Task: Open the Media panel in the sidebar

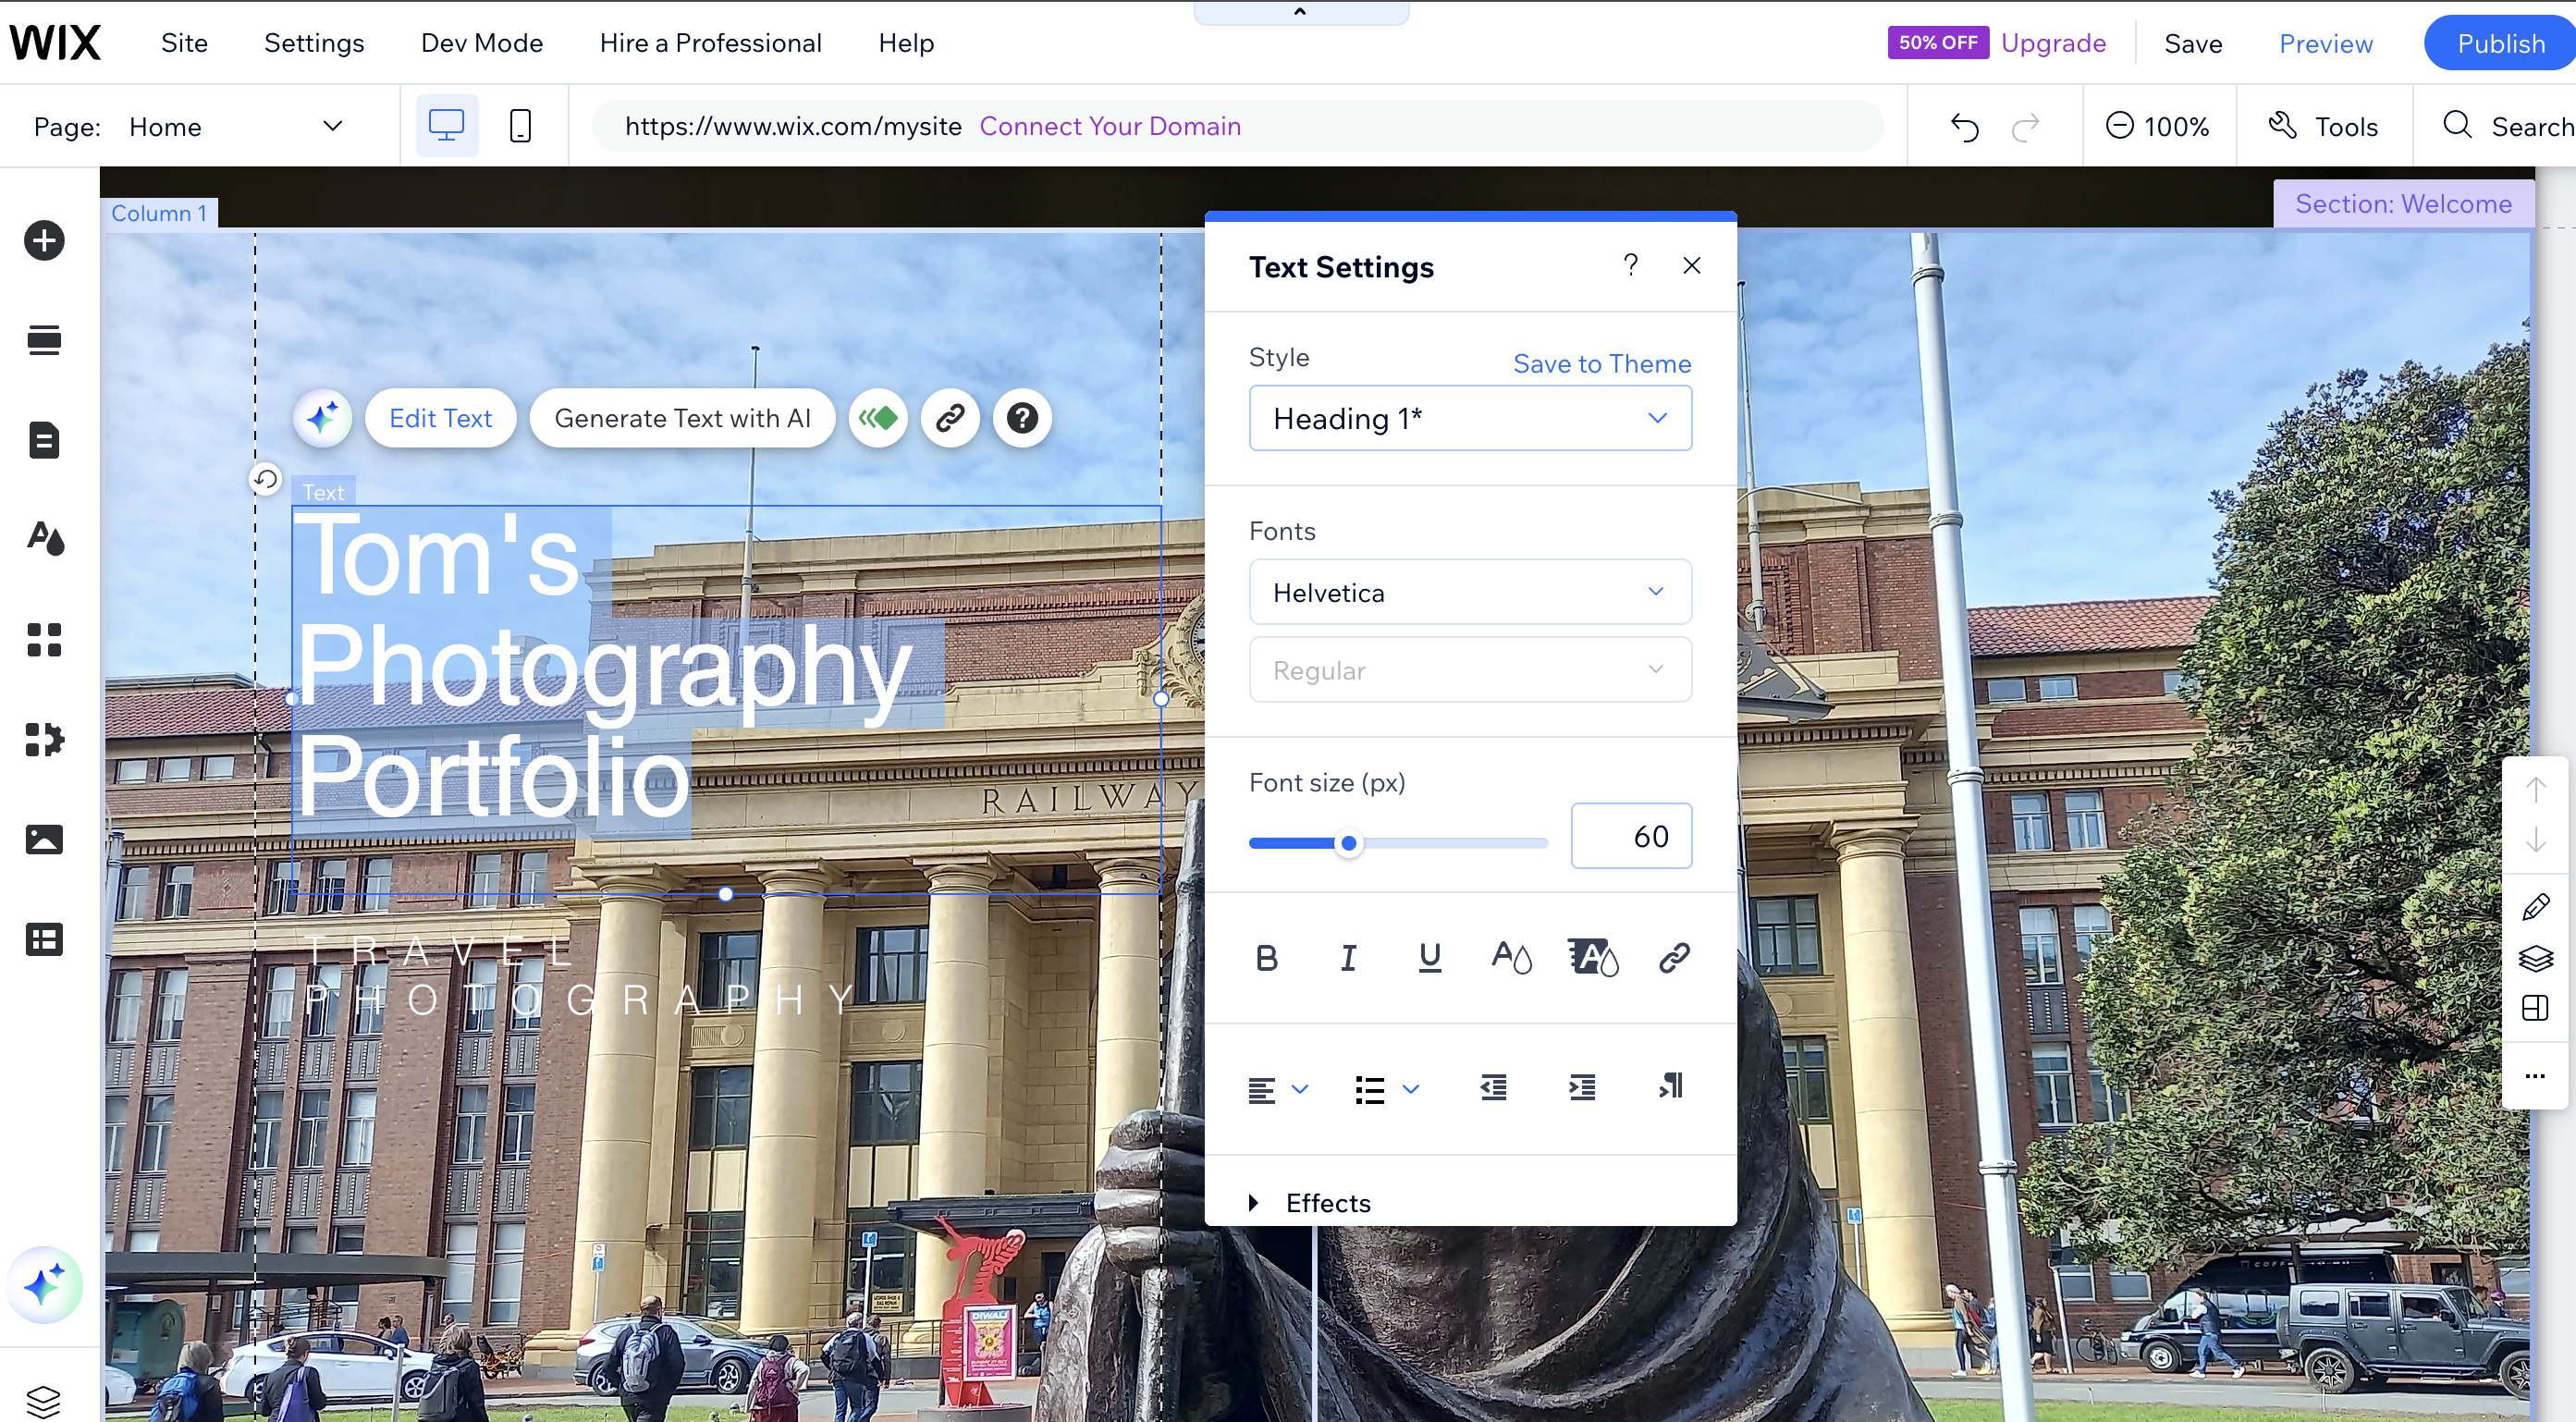Action: click(44, 840)
